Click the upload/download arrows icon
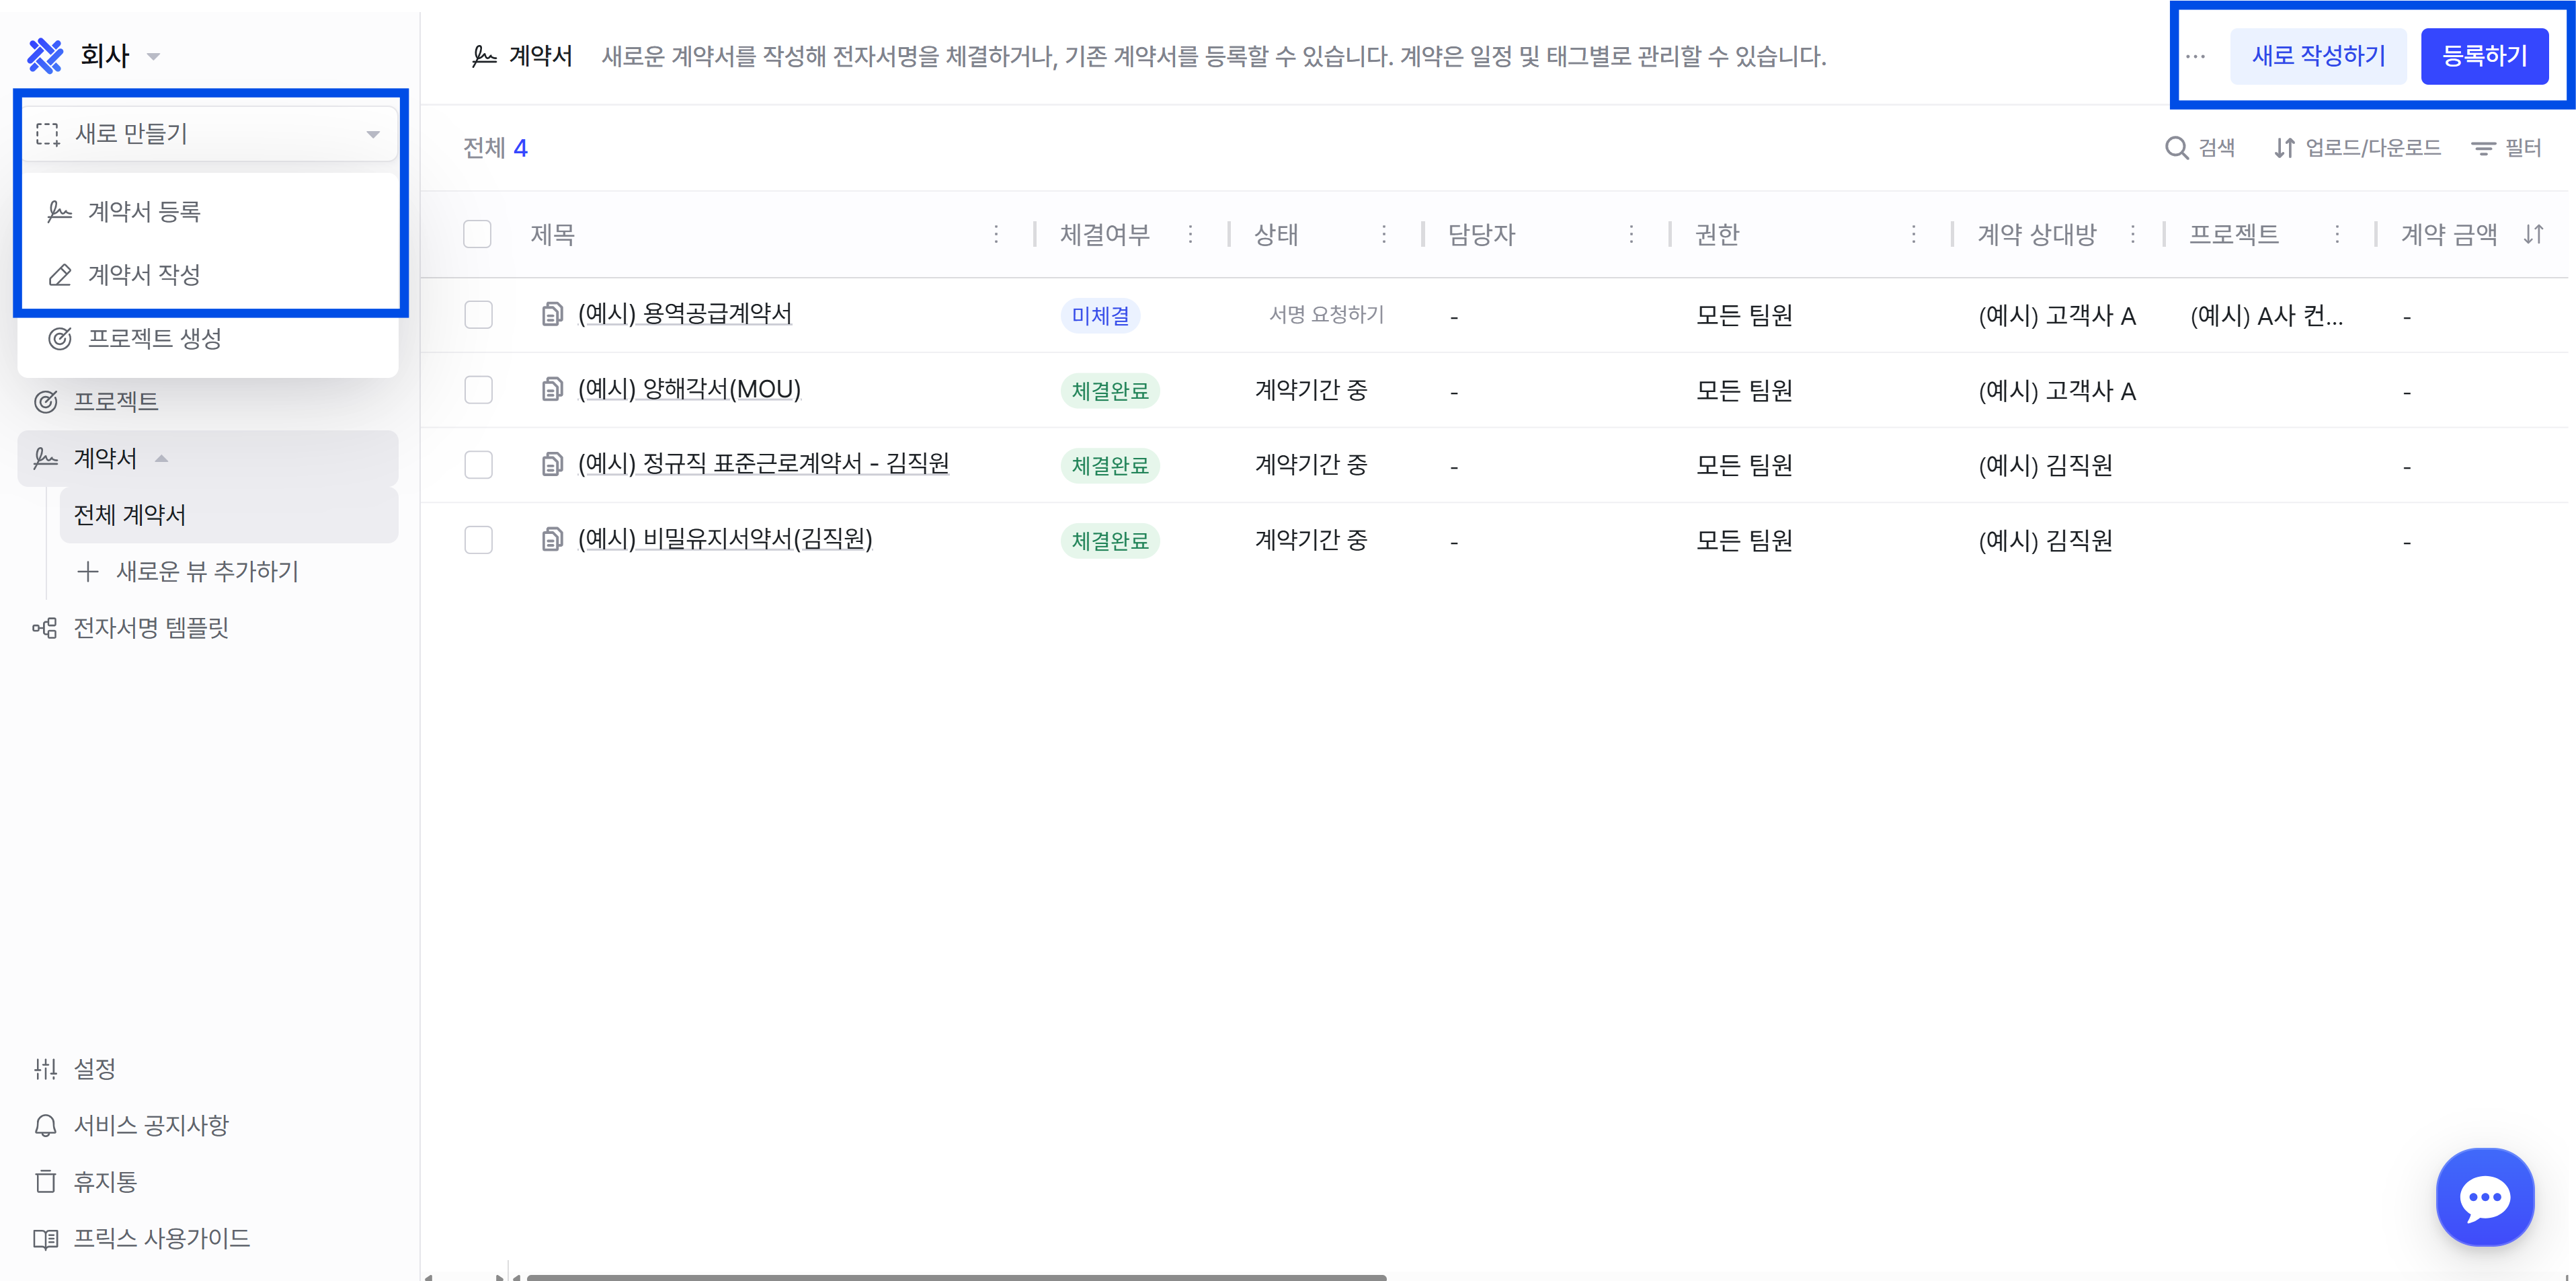2576x1281 pixels. pos(2284,148)
